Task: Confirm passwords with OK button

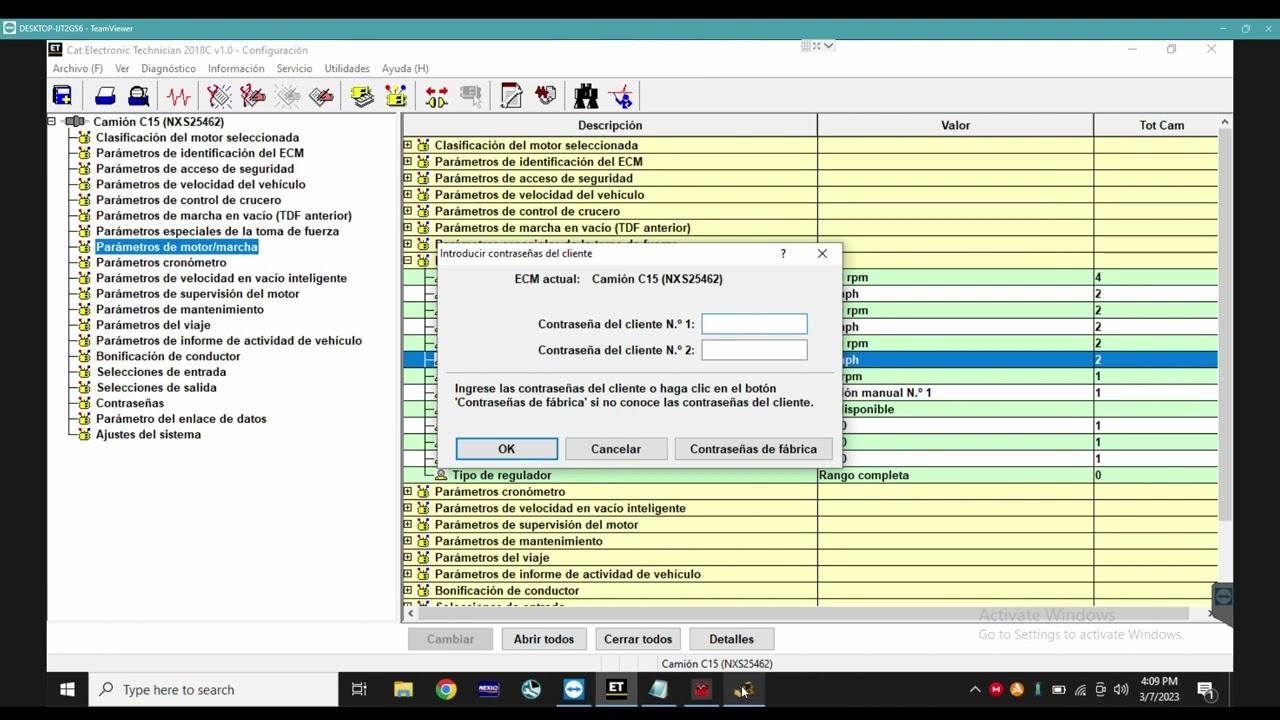Action: point(507,449)
